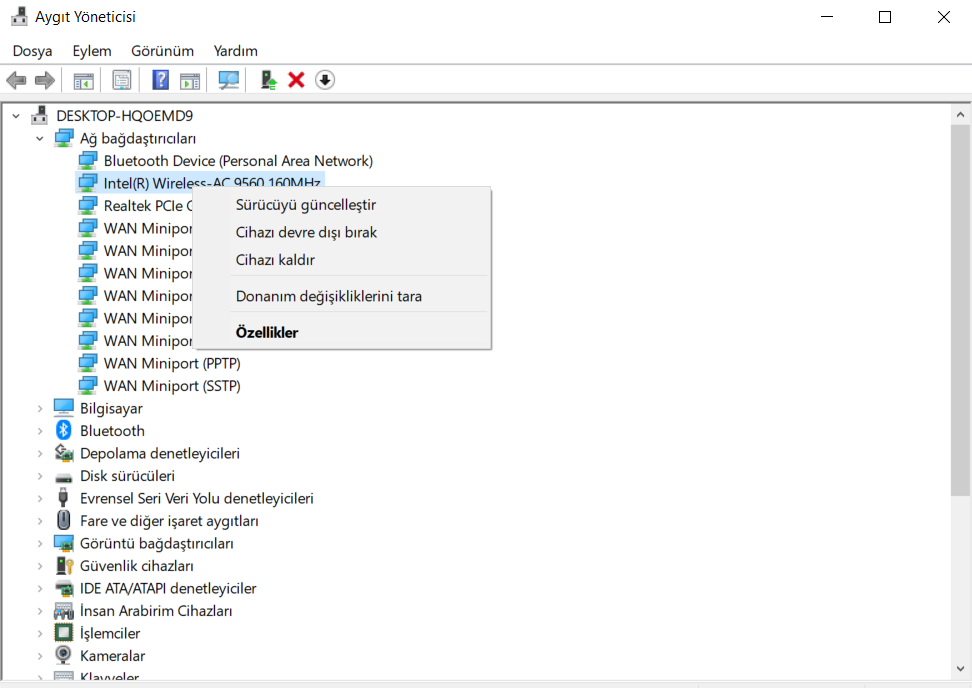Click the Back navigation arrow icon
The width and height of the screenshot is (972, 688).
(16, 79)
